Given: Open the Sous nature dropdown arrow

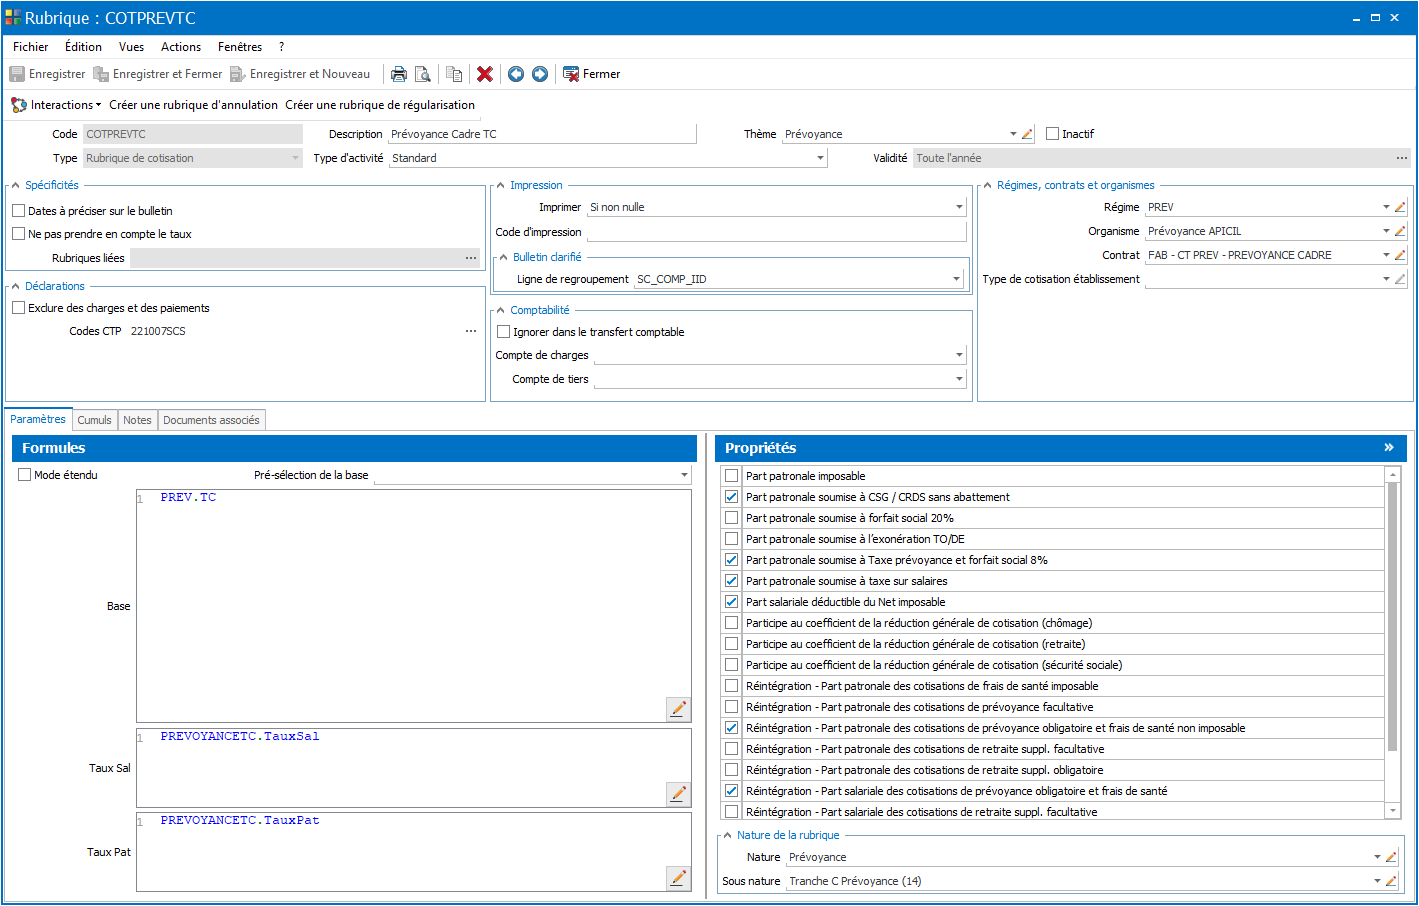Looking at the screenshot, I should (1377, 881).
